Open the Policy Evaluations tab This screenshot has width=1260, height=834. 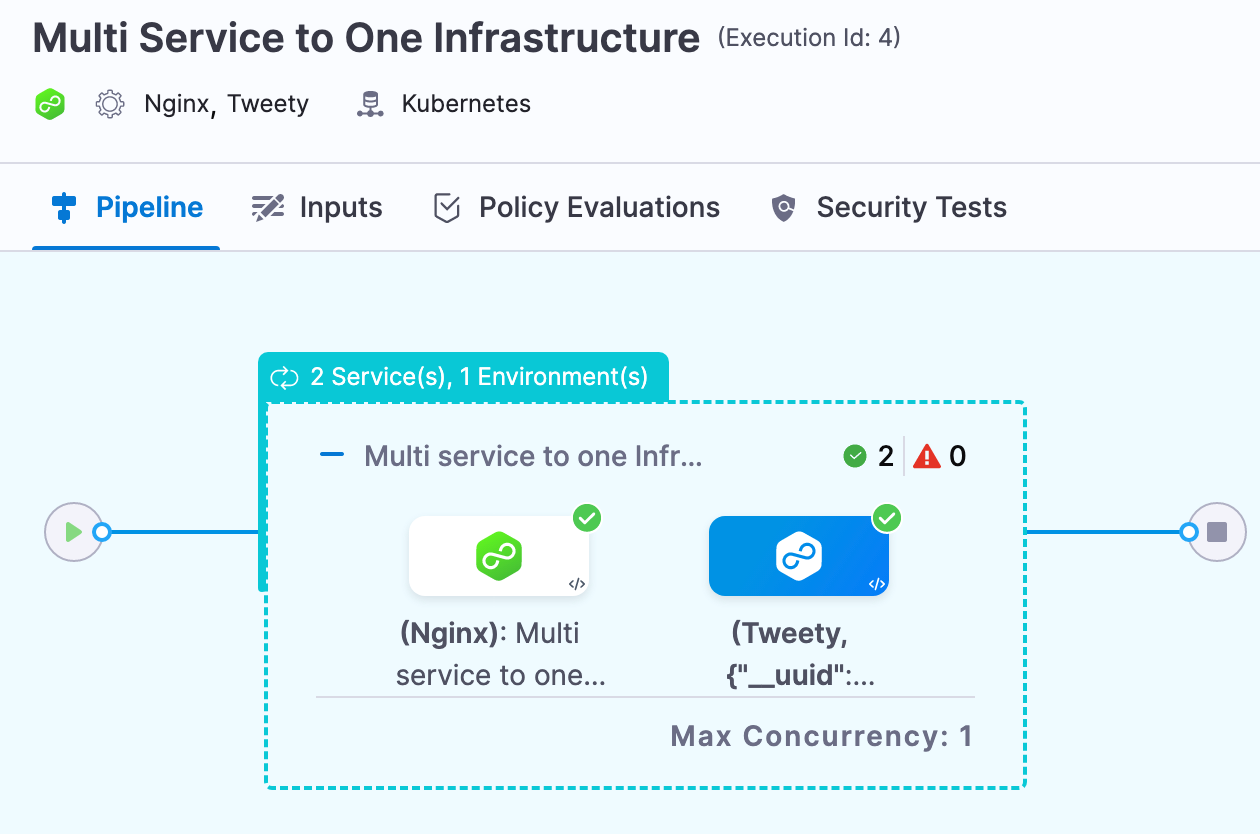[576, 208]
